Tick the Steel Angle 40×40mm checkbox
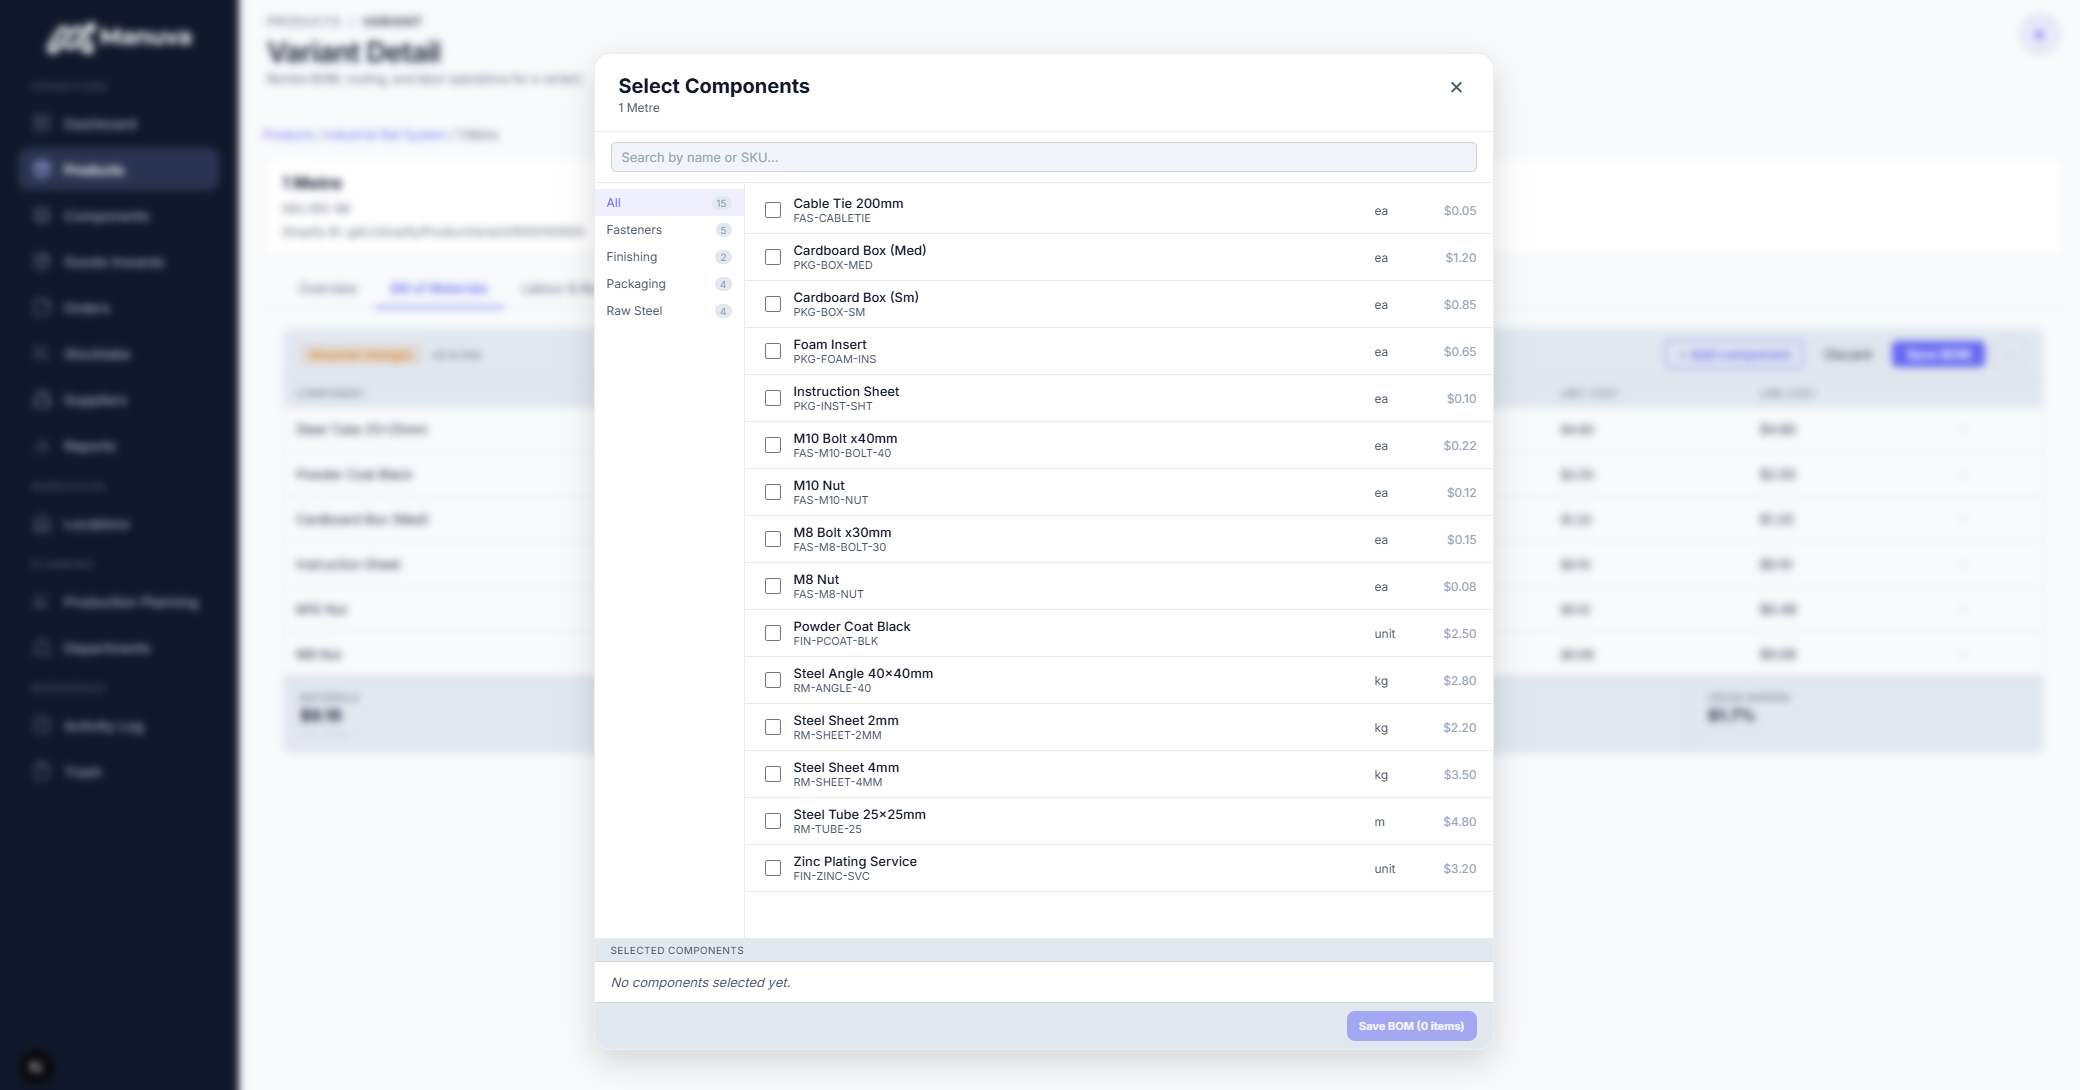The width and height of the screenshot is (2080, 1090). coord(773,680)
